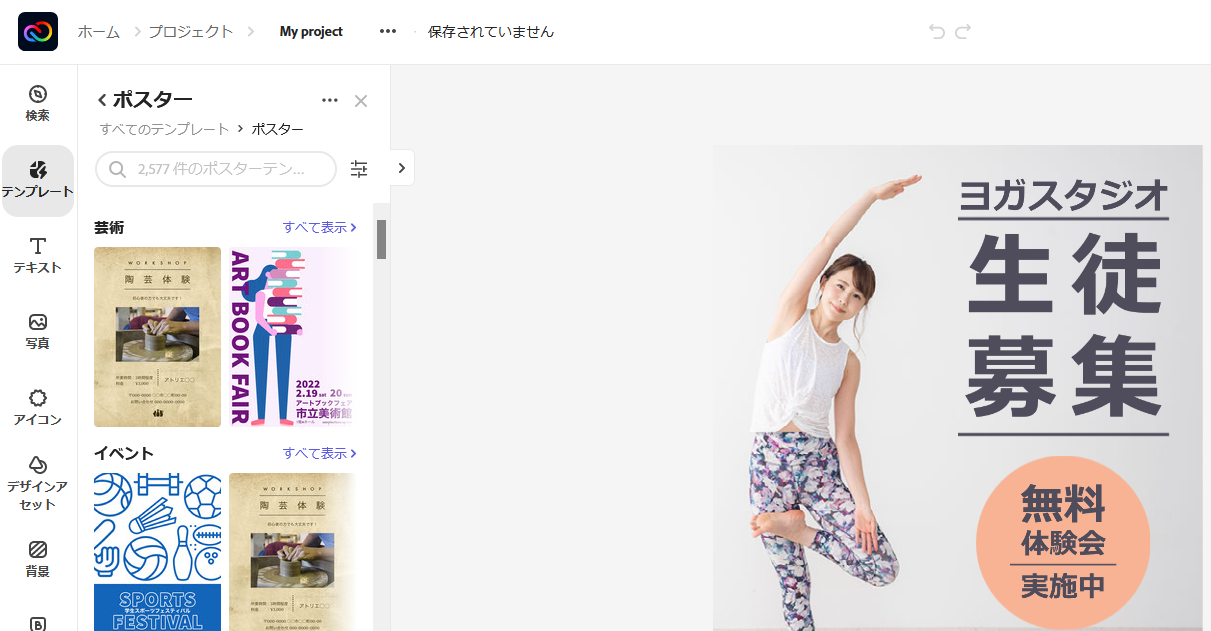Viewport: 1211px width, 631px height.
Task: Select the テンプレート tab in the sidebar
Action: (38, 180)
